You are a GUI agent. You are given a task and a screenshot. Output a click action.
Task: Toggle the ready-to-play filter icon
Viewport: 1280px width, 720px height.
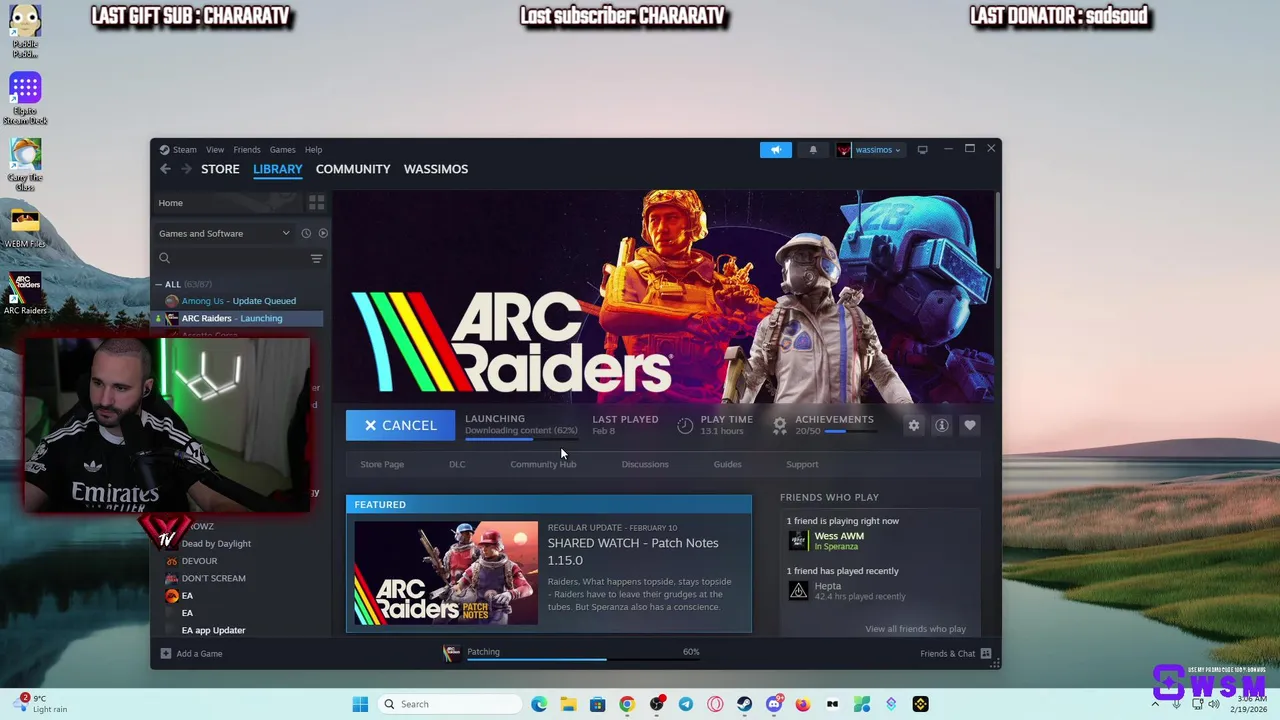point(322,233)
